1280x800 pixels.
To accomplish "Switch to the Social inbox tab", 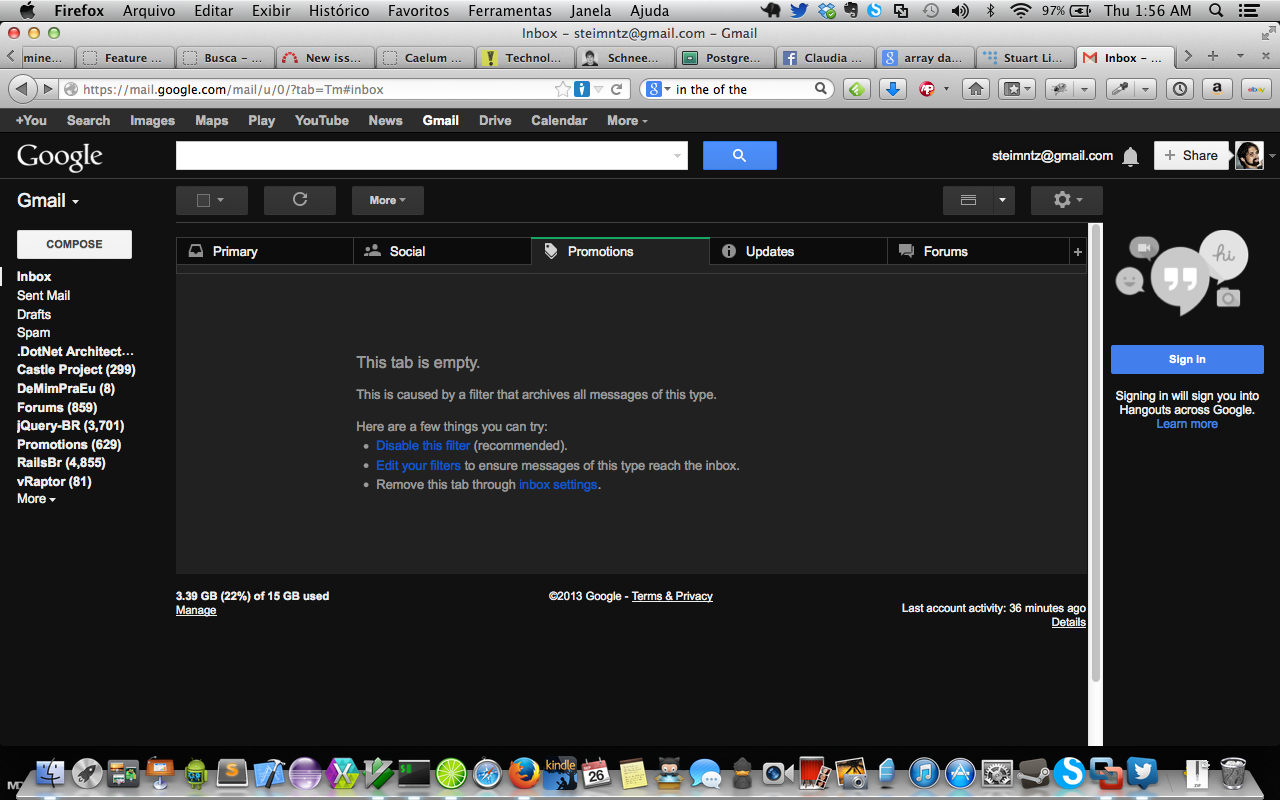I will (442, 252).
